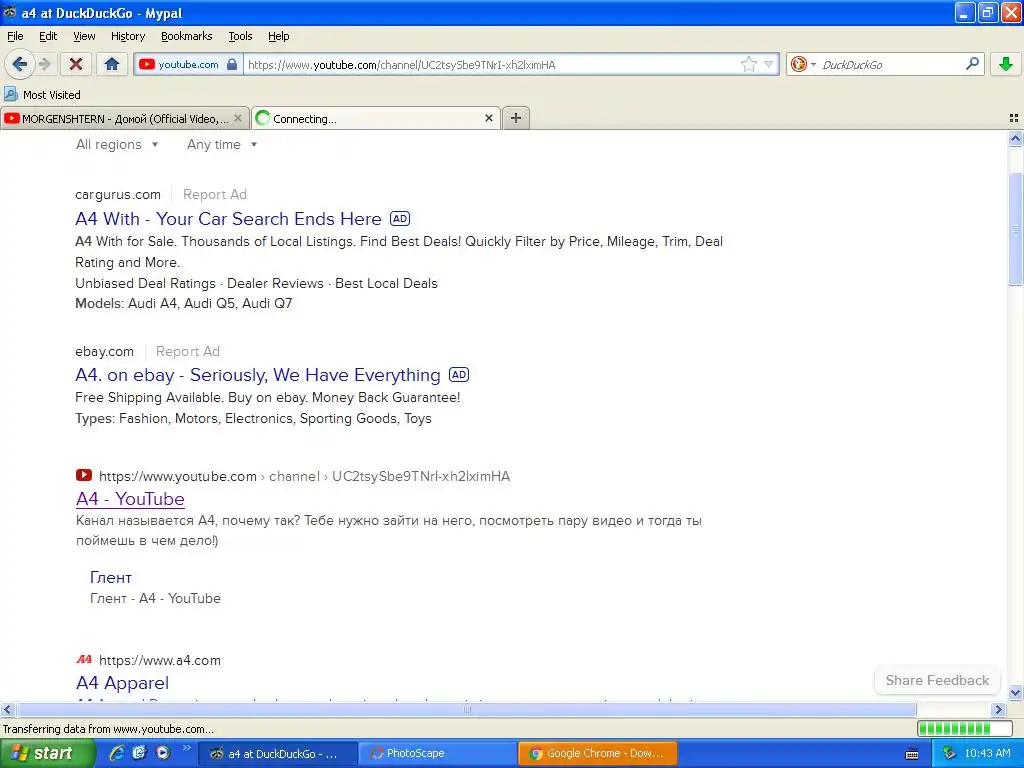Viewport: 1024px width, 768px height.
Task: Open the Most Visited bookmarks folder
Action: pyautogui.click(x=42, y=95)
